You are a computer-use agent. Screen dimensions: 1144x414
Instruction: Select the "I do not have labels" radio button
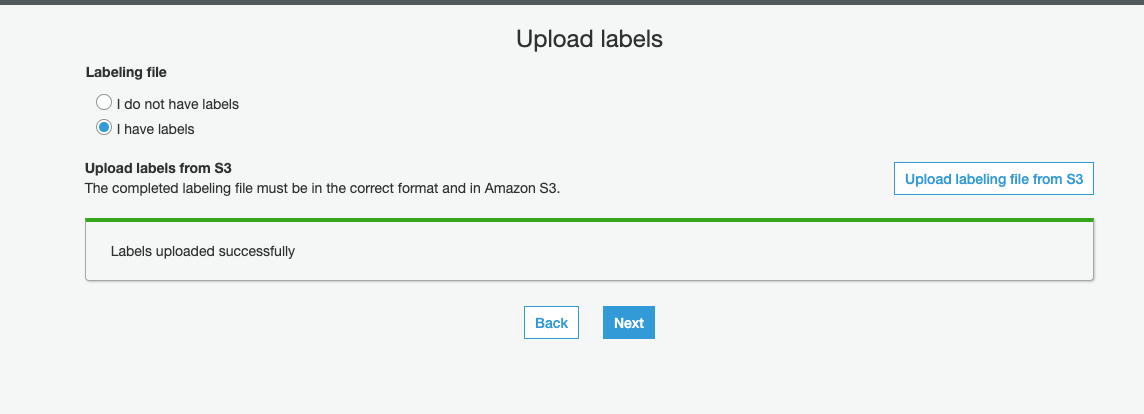coord(103,103)
